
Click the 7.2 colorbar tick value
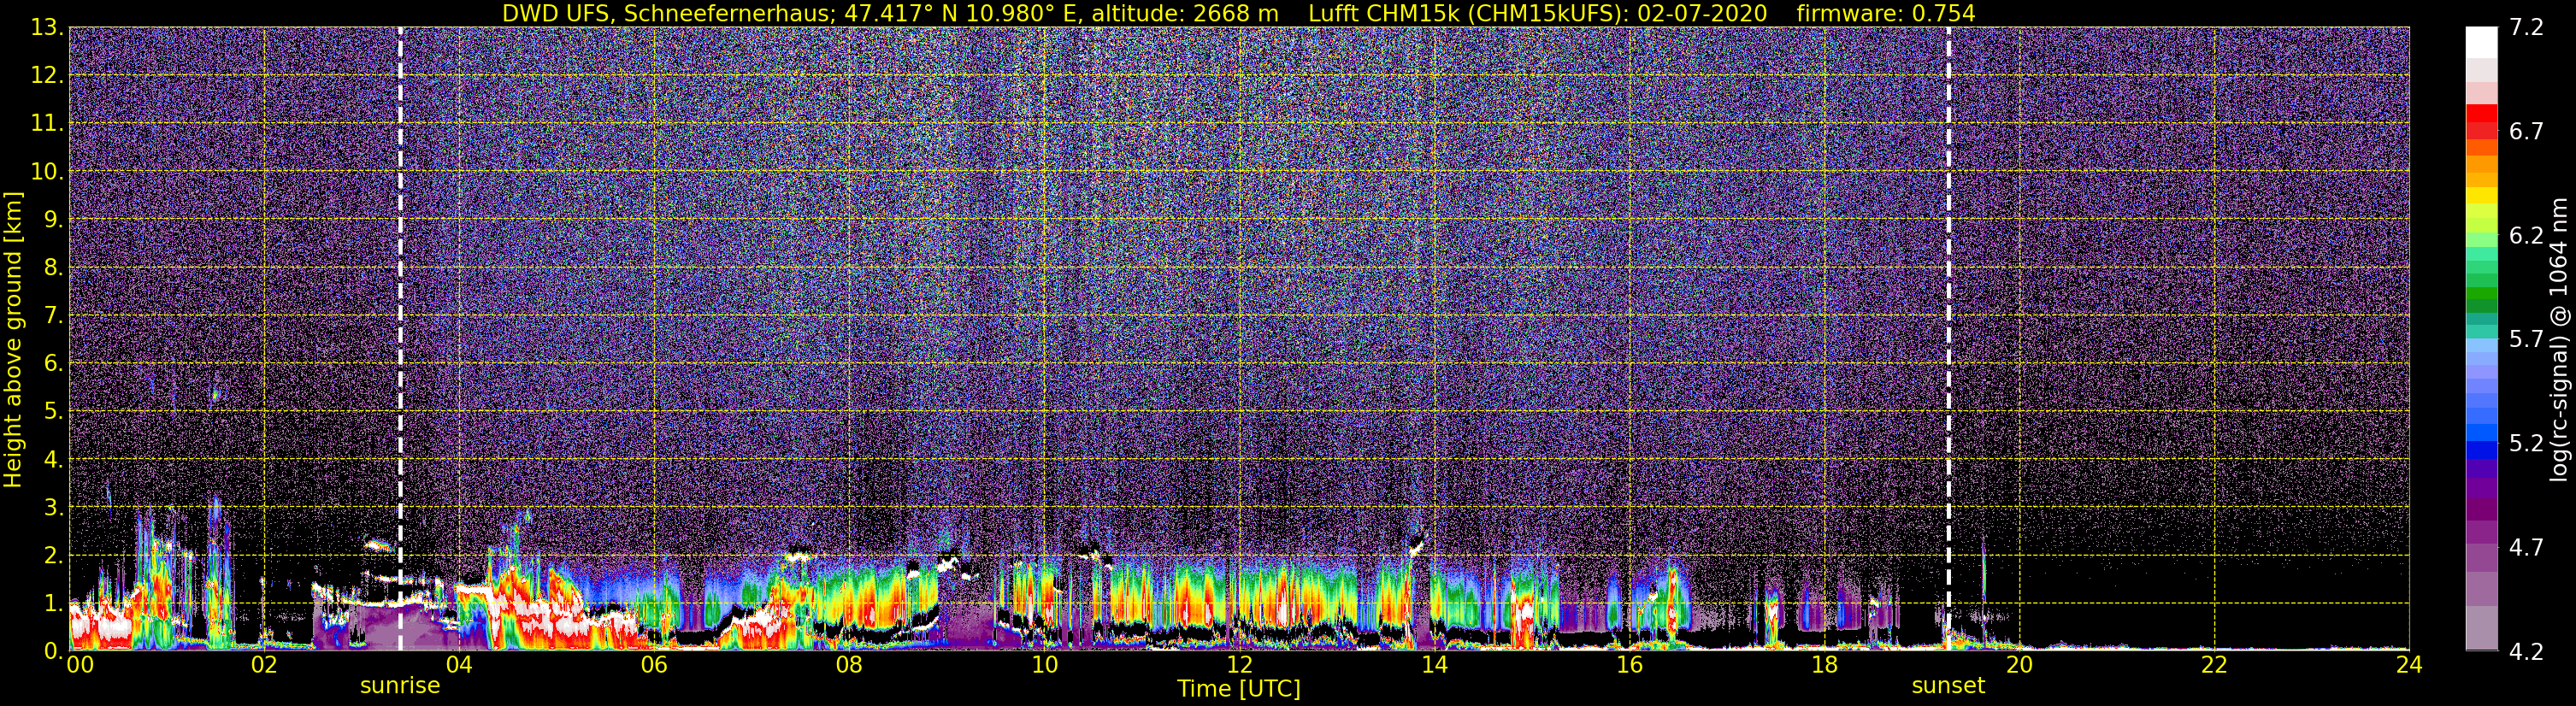[x=2526, y=27]
